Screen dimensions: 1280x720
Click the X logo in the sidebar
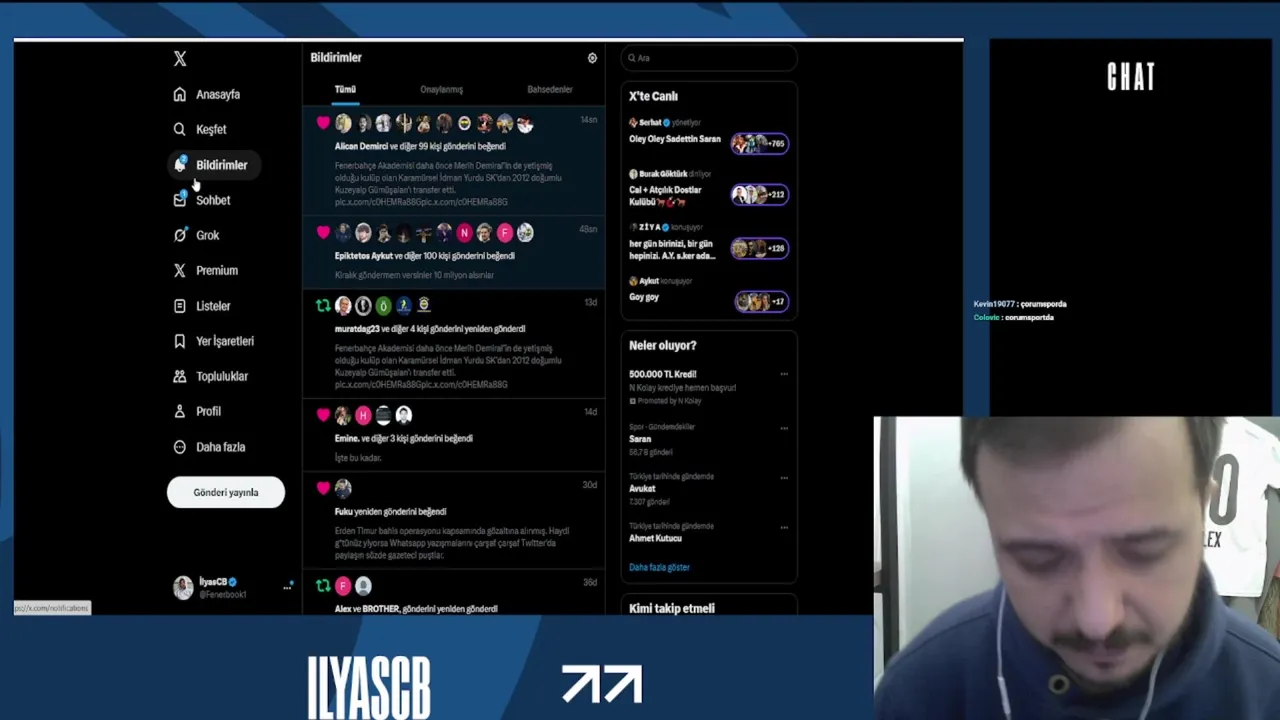pos(180,59)
